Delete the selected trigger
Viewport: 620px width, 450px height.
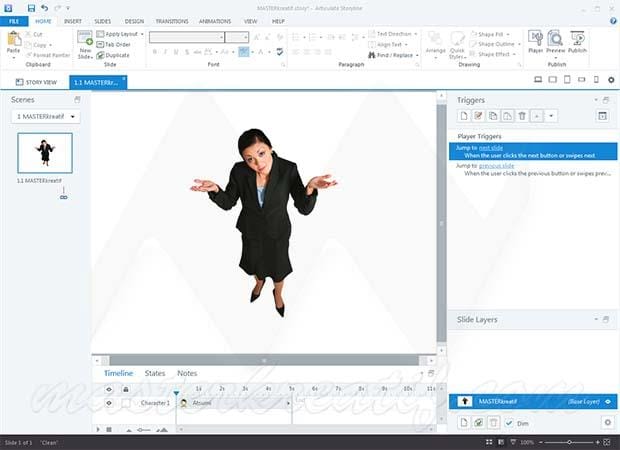(522, 116)
